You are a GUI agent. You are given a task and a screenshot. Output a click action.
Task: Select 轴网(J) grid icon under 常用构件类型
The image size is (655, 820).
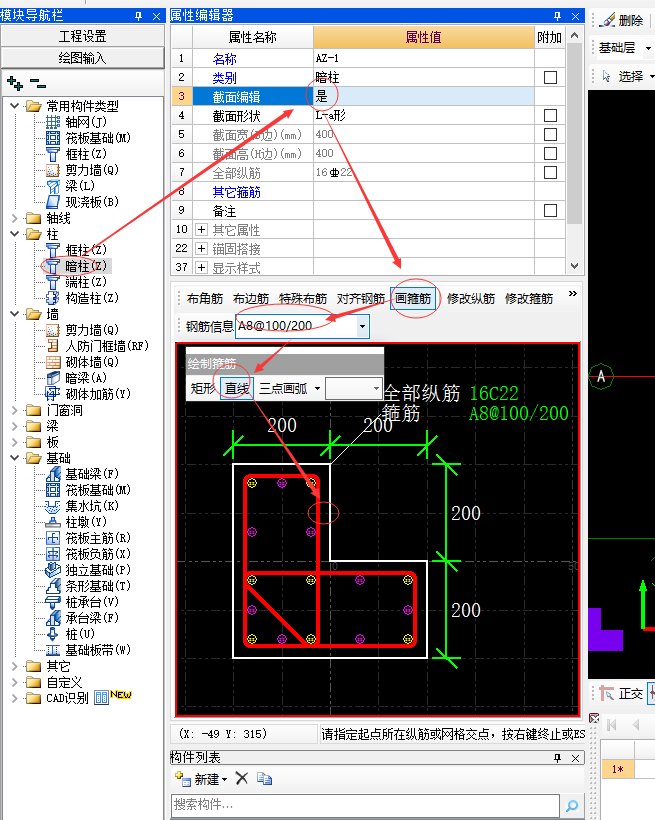coord(53,122)
